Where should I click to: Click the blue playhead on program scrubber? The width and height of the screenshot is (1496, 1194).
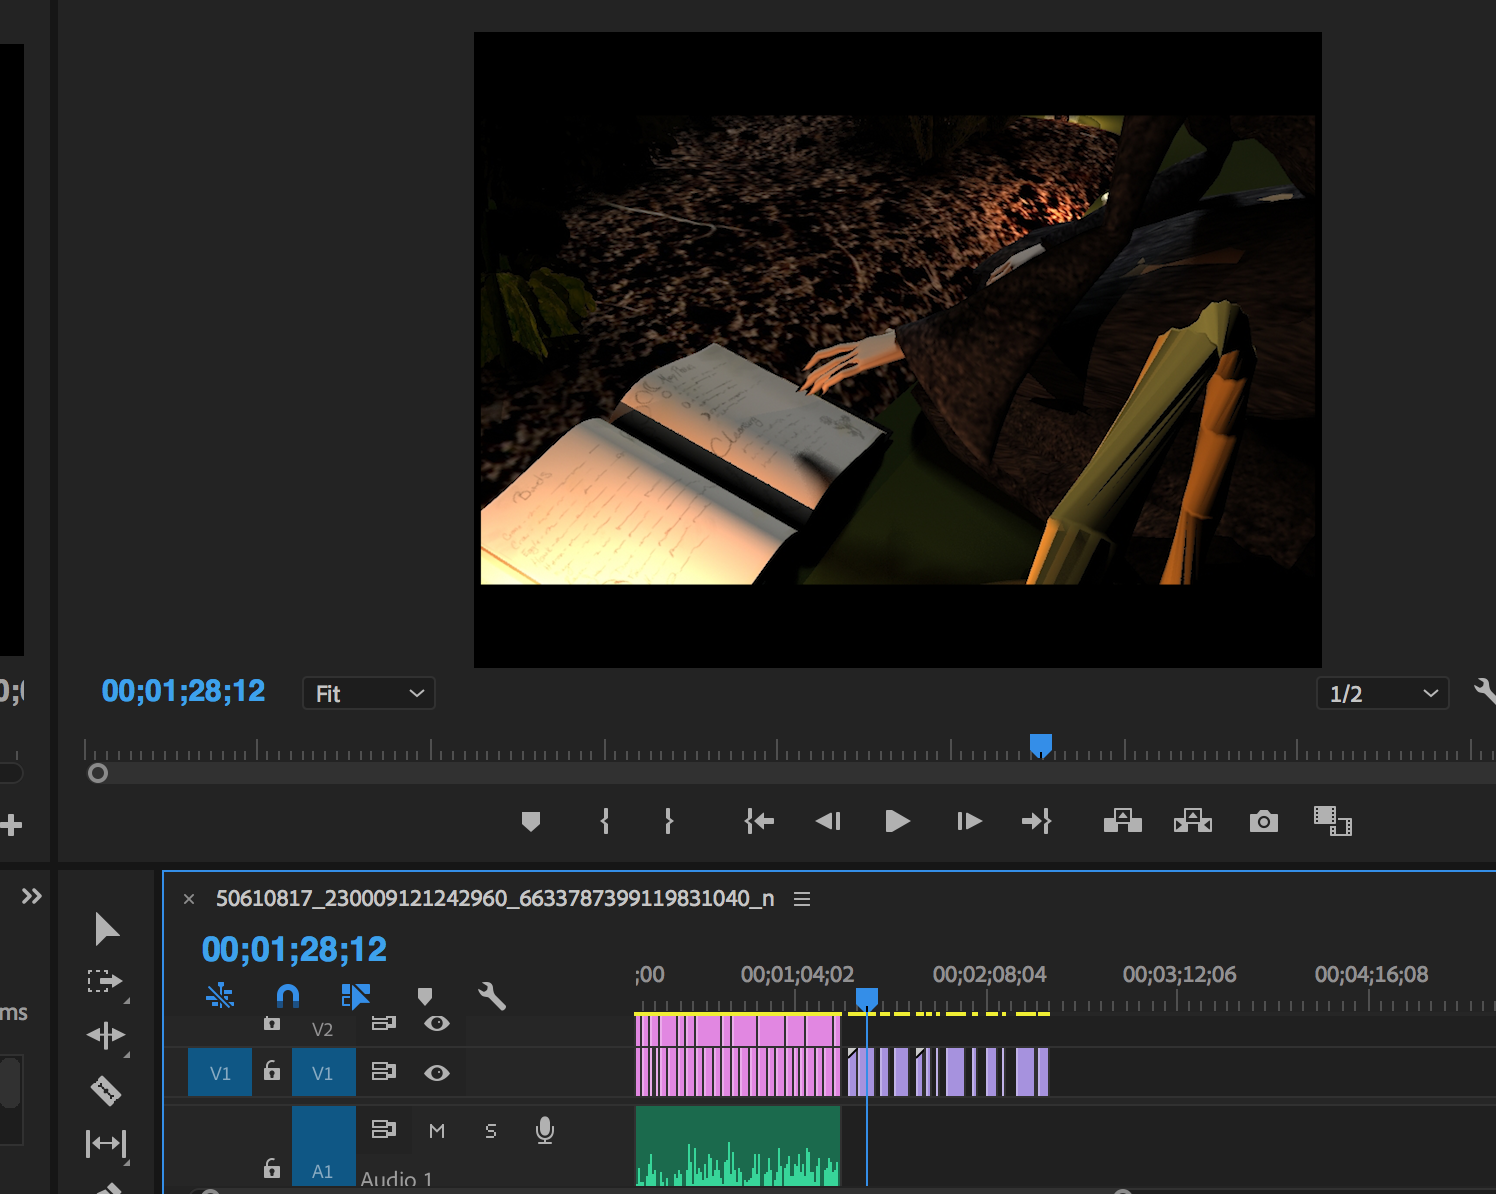(x=1041, y=745)
